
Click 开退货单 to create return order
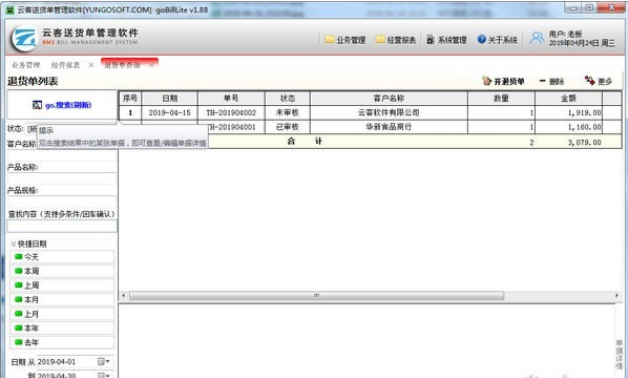(x=503, y=81)
